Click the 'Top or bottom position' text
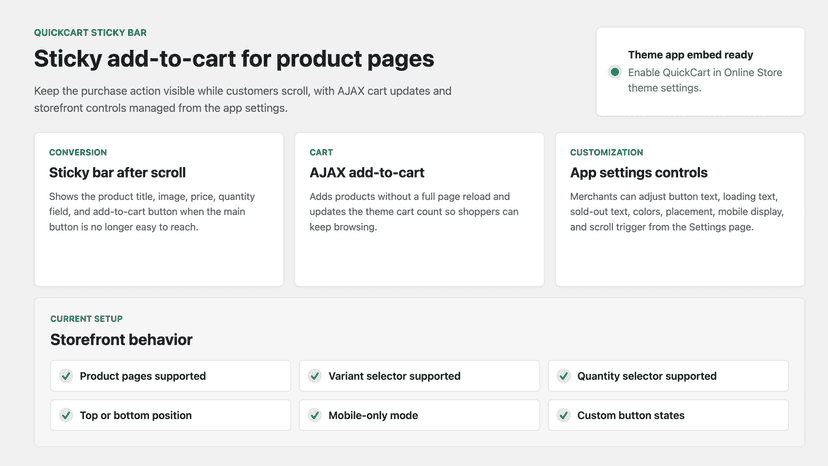The image size is (828, 466). [136, 415]
